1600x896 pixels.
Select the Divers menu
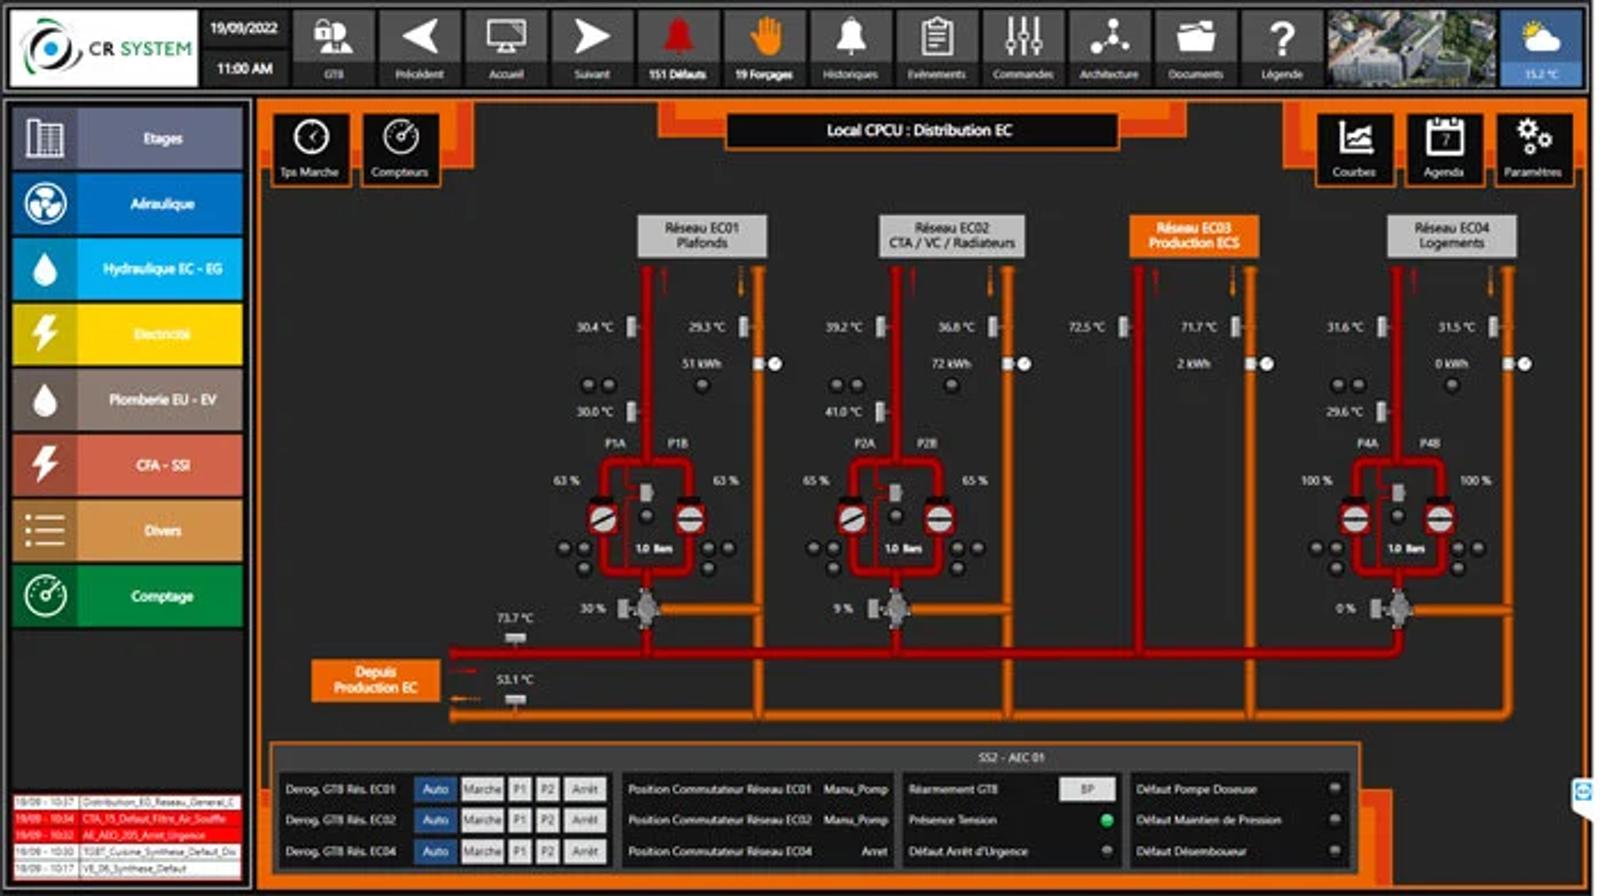tap(127, 530)
